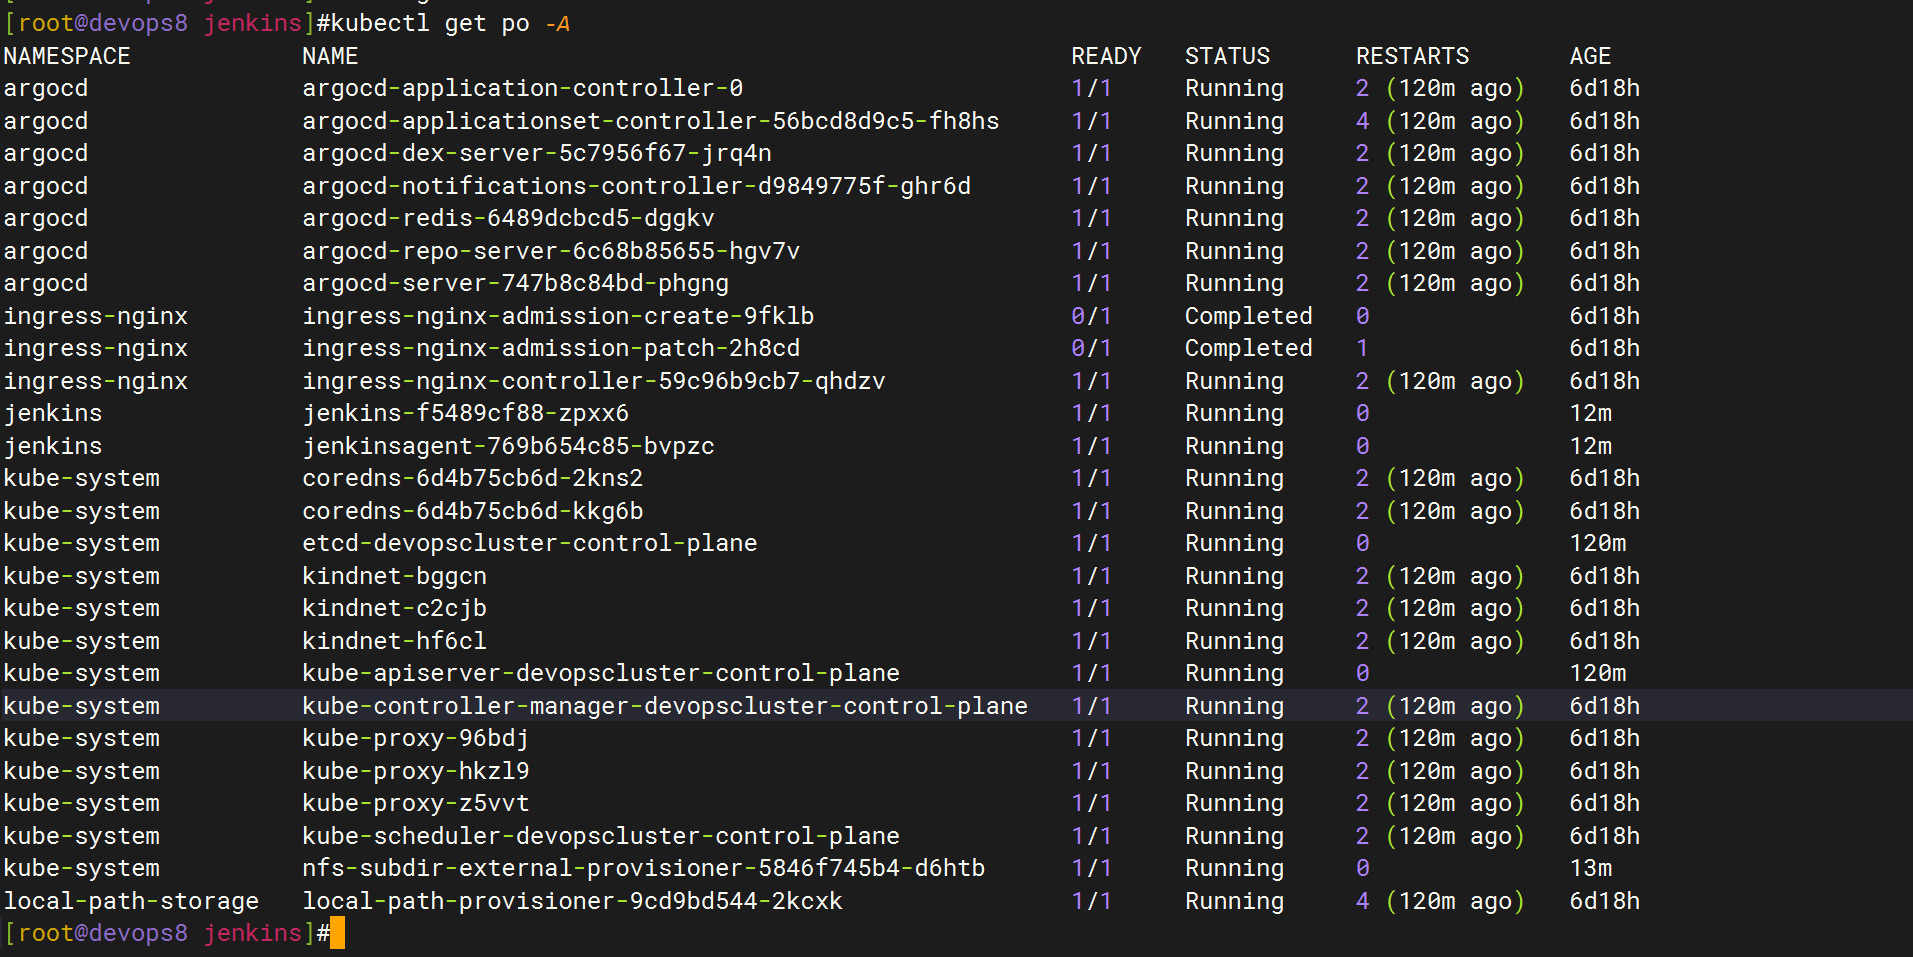
Task: Select kube-scheduler-devopscluster-control-plane pod name
Action: point(600,836)
